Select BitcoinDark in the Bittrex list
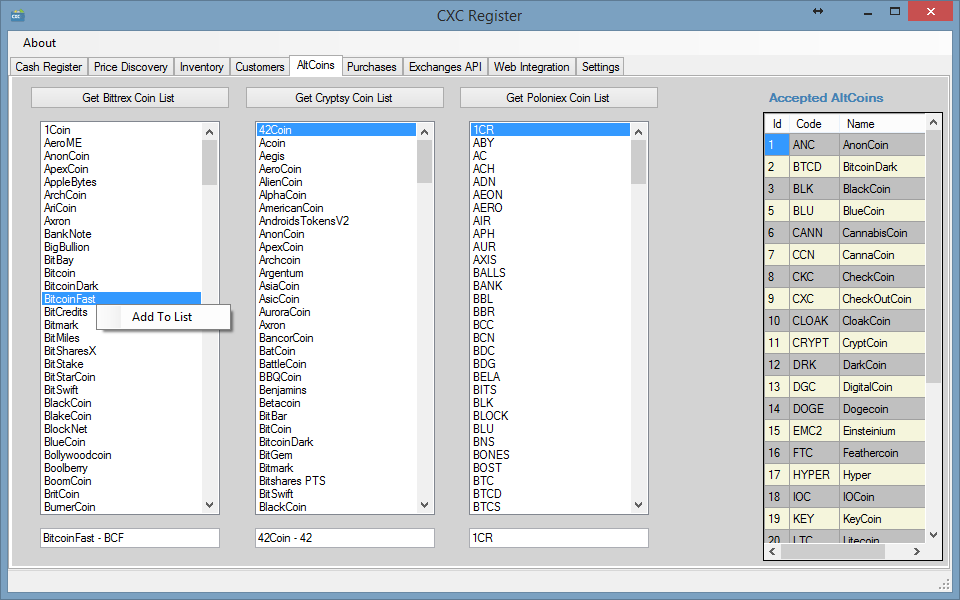960x600 pixels. (x=122, y=286)
